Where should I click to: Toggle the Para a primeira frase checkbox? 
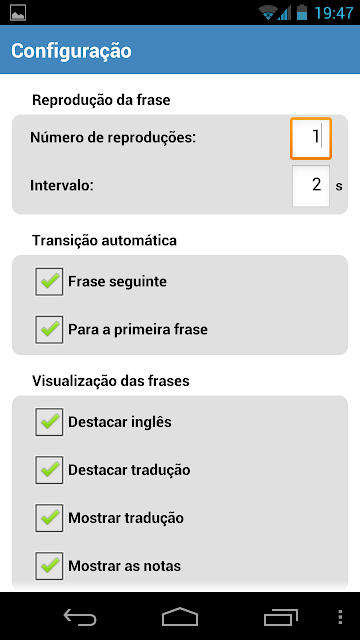[x=49, y=329]
